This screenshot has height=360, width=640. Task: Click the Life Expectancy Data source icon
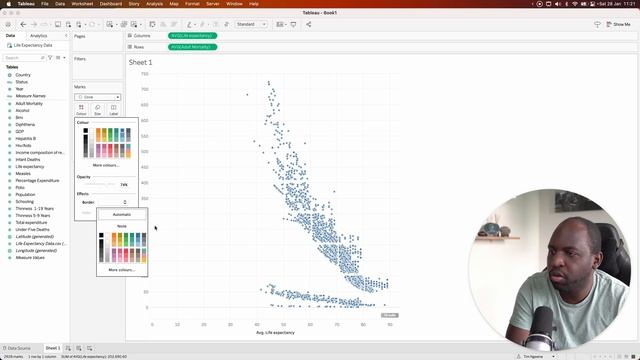pos(9,45)
